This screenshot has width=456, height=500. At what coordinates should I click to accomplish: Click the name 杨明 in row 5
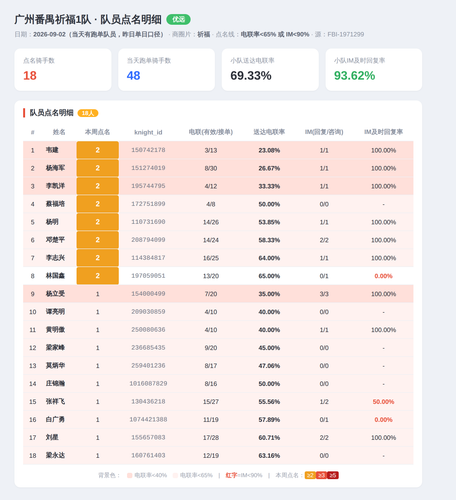point(52,222)
